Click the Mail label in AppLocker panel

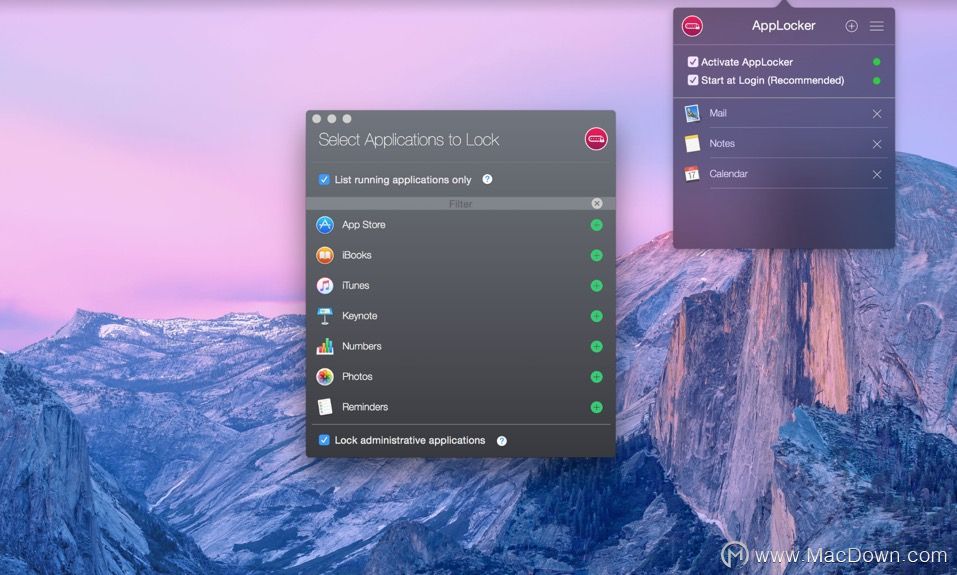pyautogui.click(x=718, y=113)
